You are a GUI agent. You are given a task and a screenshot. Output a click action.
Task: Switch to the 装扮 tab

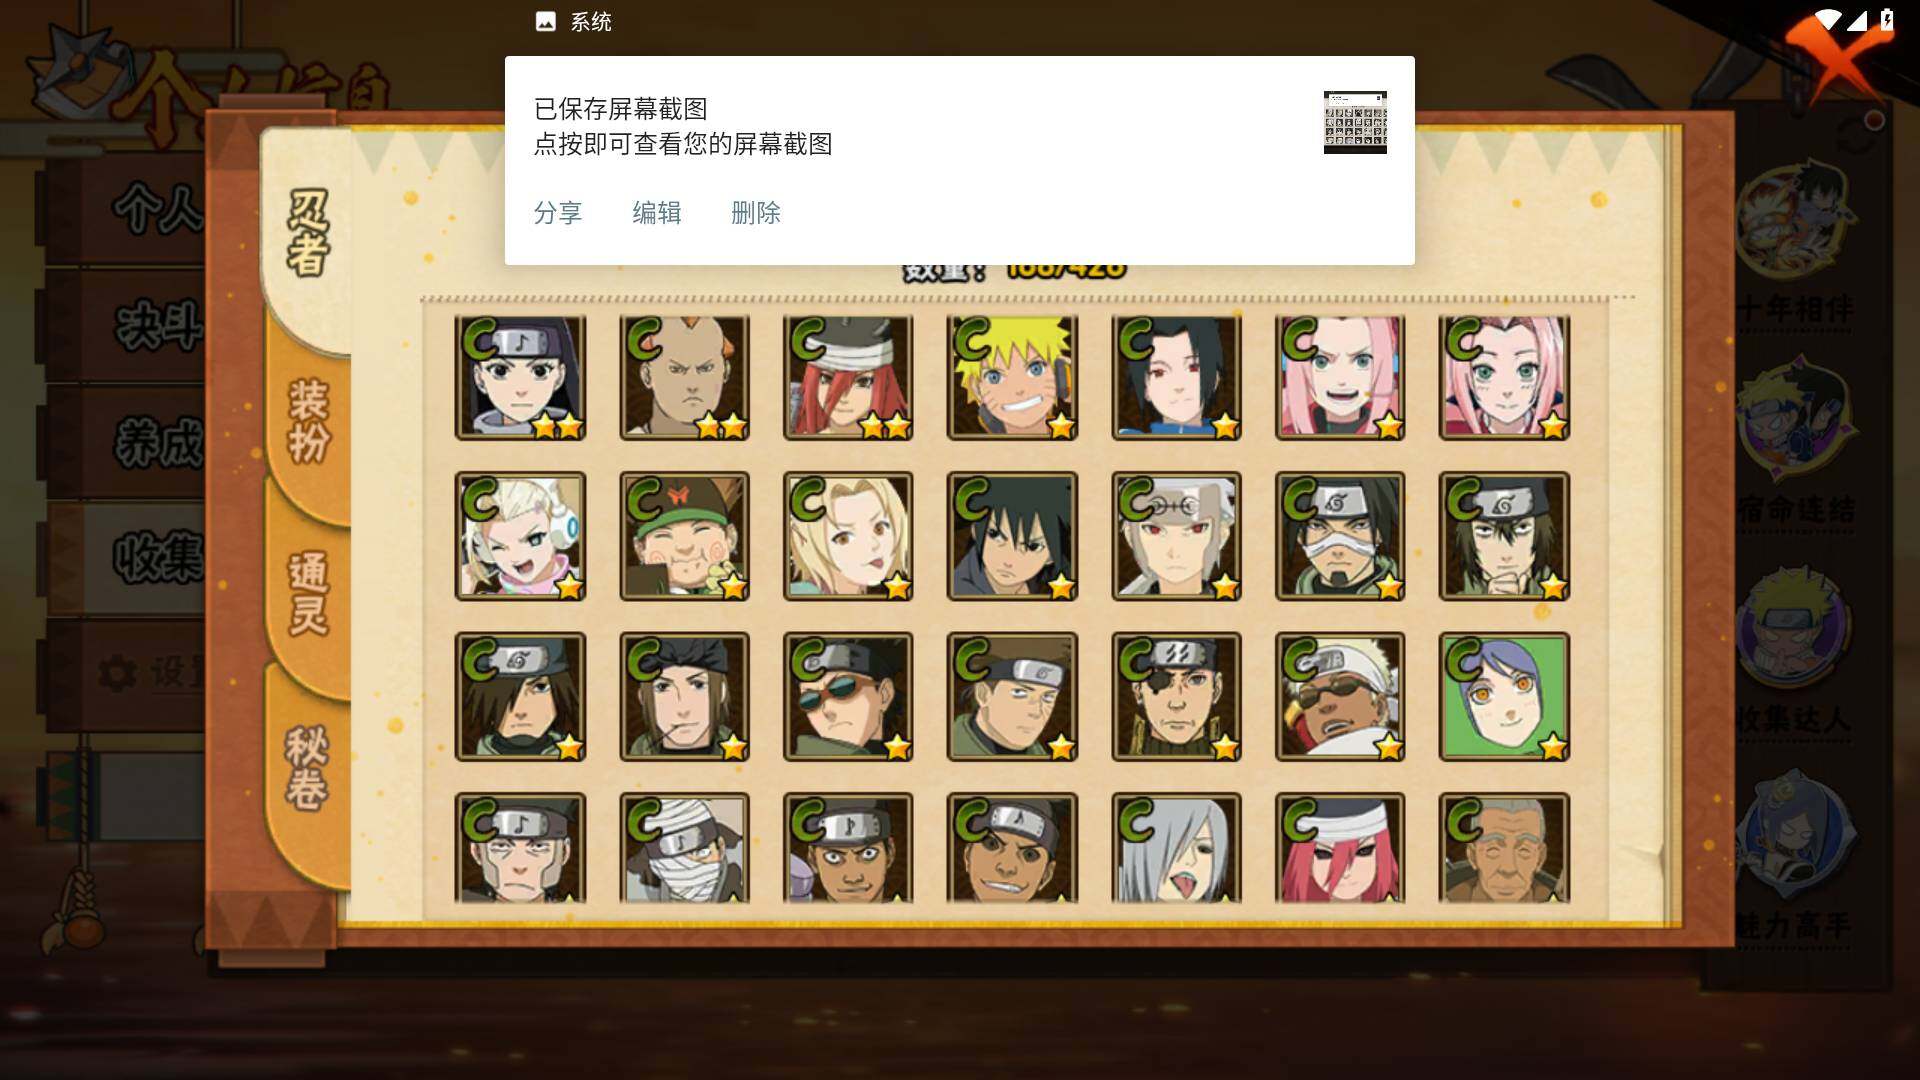pyautogui.click(x=307, y=420)
